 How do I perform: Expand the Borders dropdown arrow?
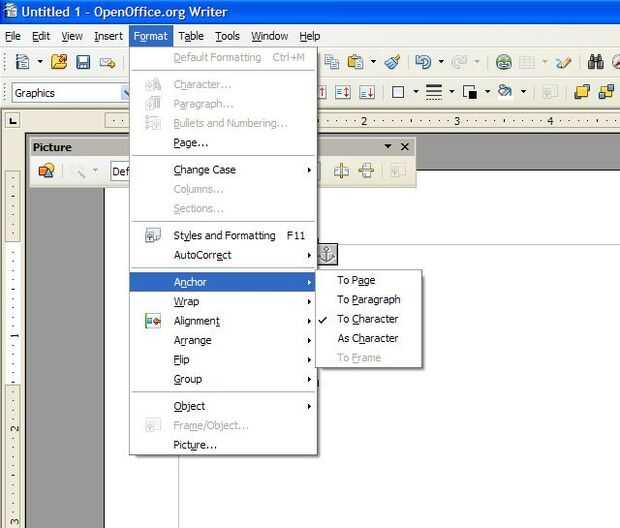(416, 92)
